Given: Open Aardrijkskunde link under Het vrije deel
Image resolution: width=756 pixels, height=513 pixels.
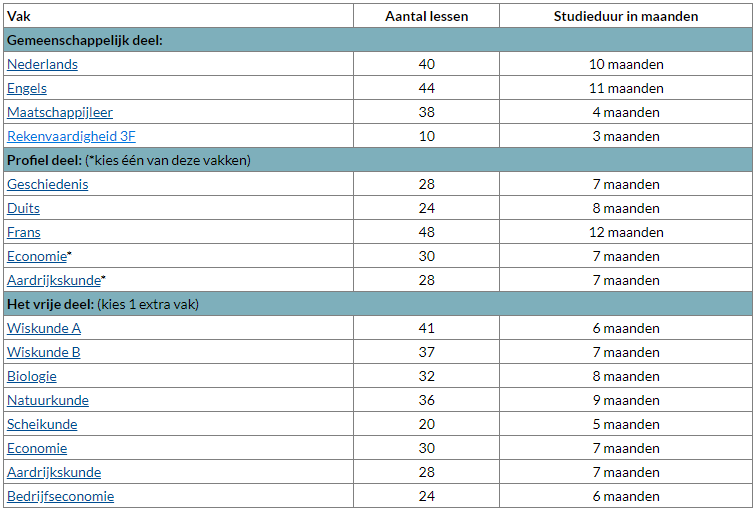Looking at the screenshot, I should [54, 472].
